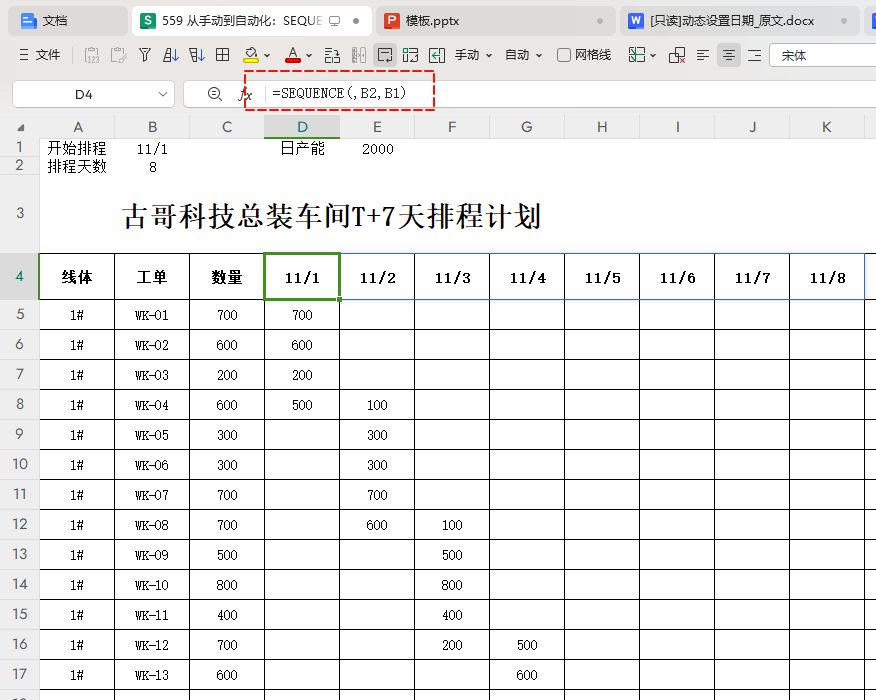Select column K header
Screen dimensions: 876x700
coord(826,127)
